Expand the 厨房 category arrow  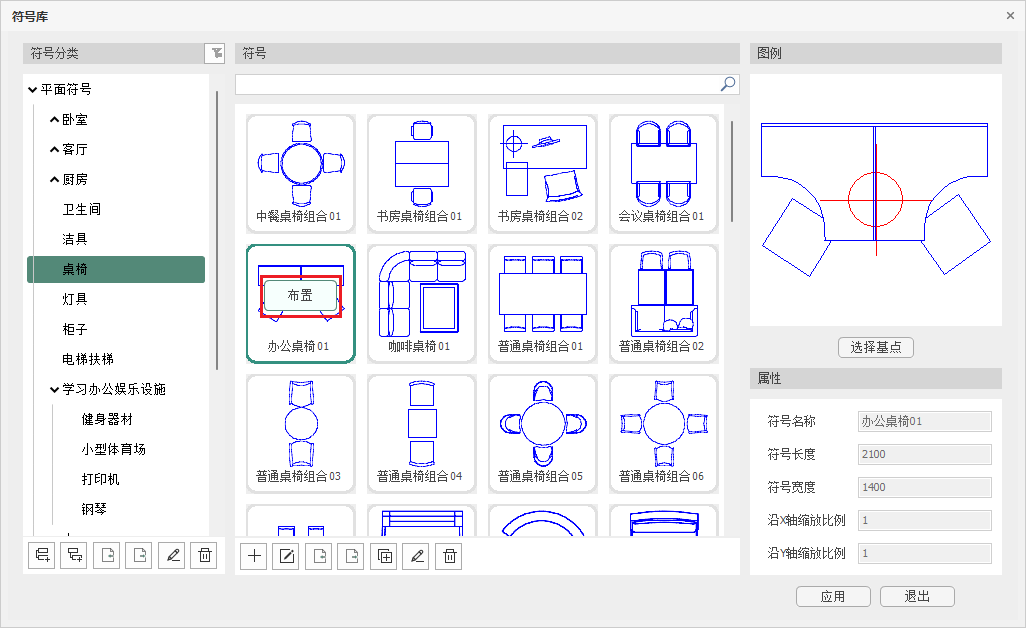click(54, 180)
